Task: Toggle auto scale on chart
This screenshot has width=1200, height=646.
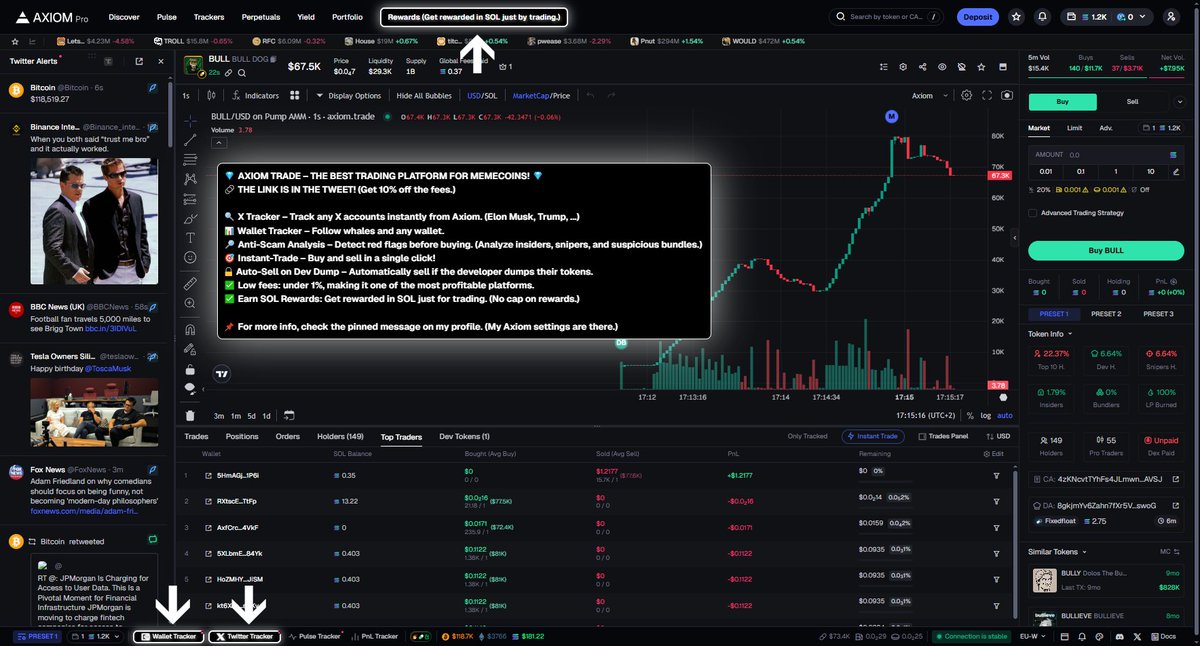Action: click(1005, 415)
